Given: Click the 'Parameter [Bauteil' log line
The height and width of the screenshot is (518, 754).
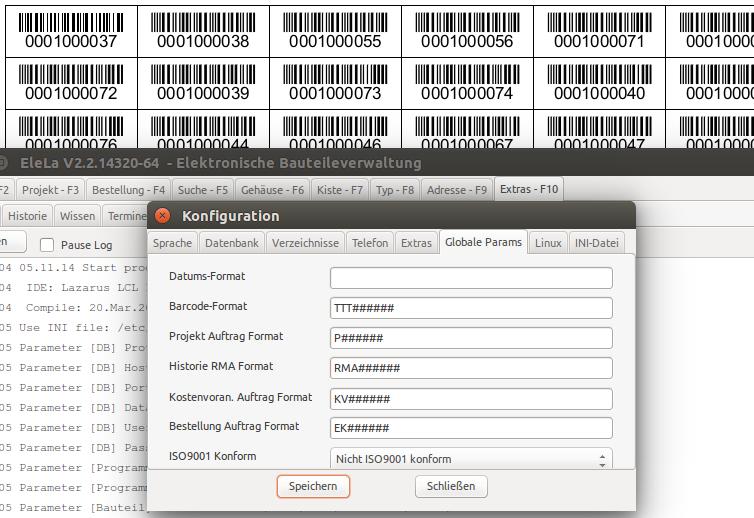Looking at the screenshot, I should 74,507.
